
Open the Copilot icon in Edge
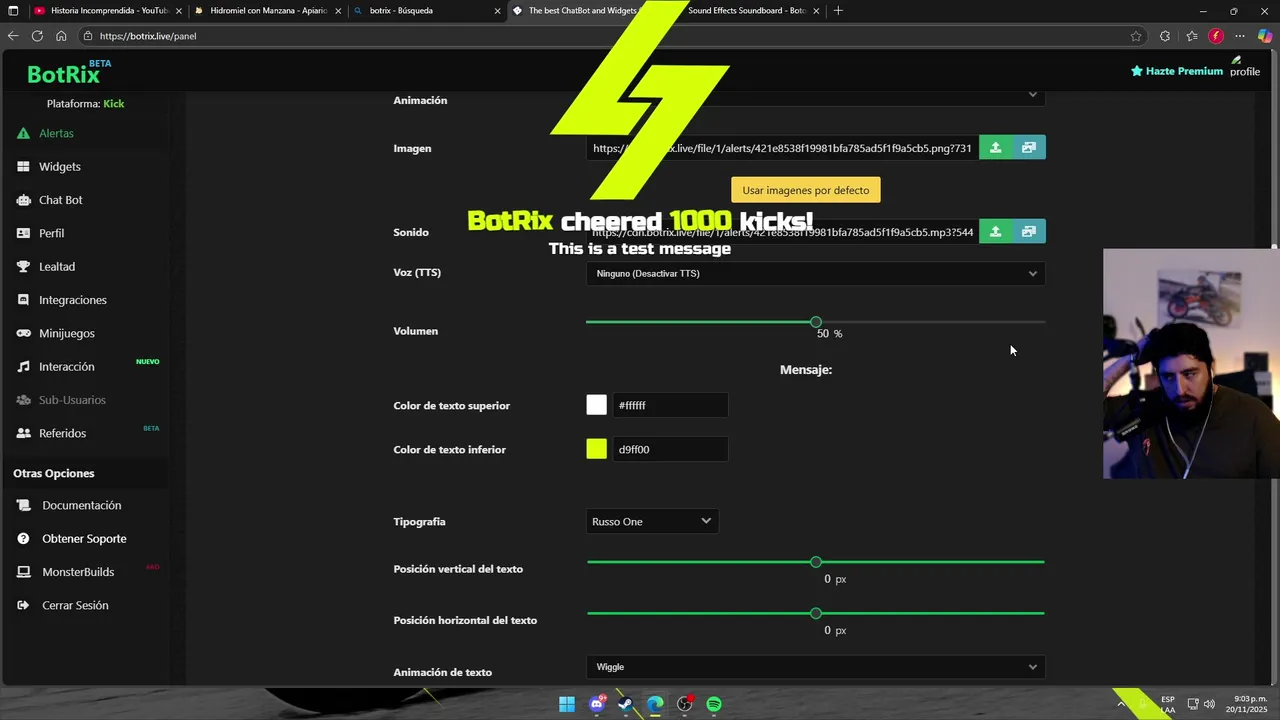[1264, 36]
